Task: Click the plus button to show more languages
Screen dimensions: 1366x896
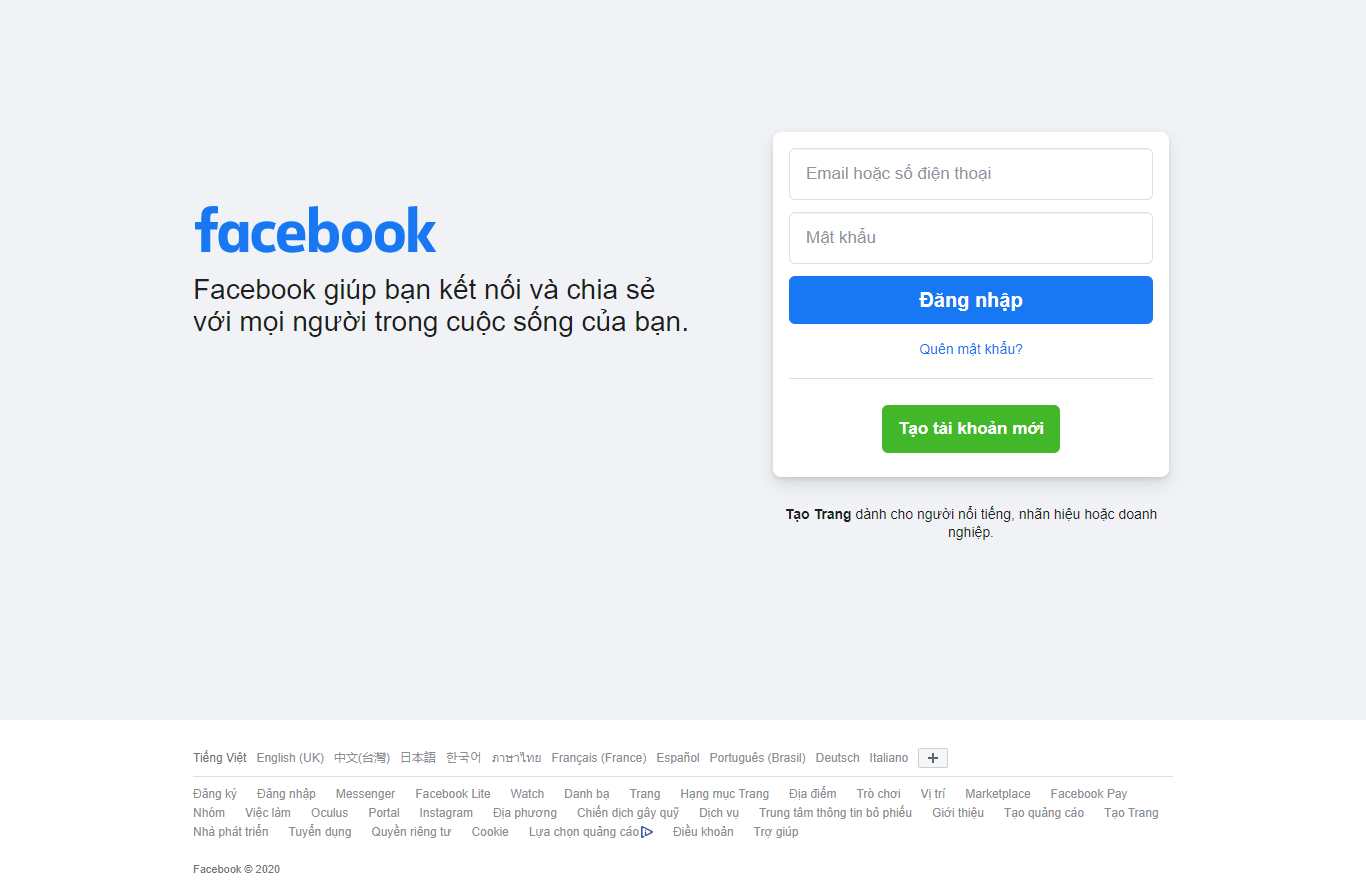Action: (x=932, y=757)
